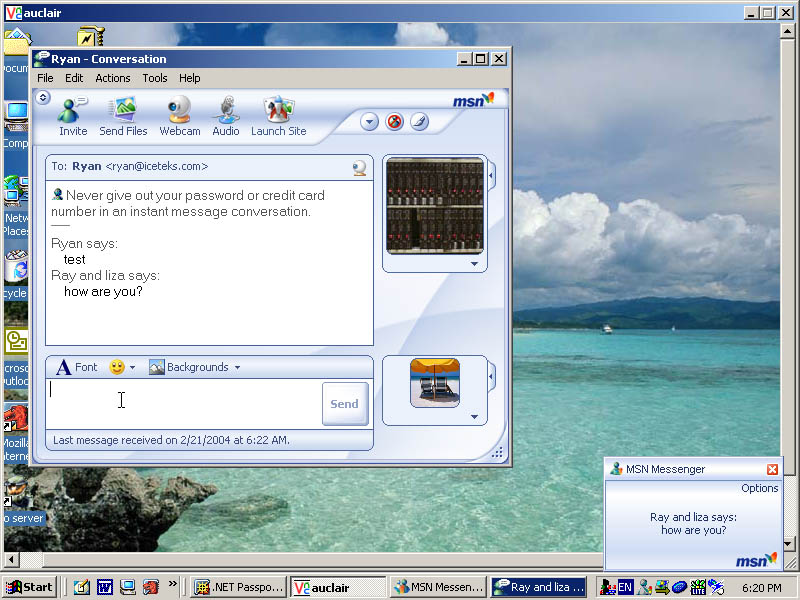Click Ryan's server rack display picture
This screenshot has width=800, height=600.
[435, 206]
